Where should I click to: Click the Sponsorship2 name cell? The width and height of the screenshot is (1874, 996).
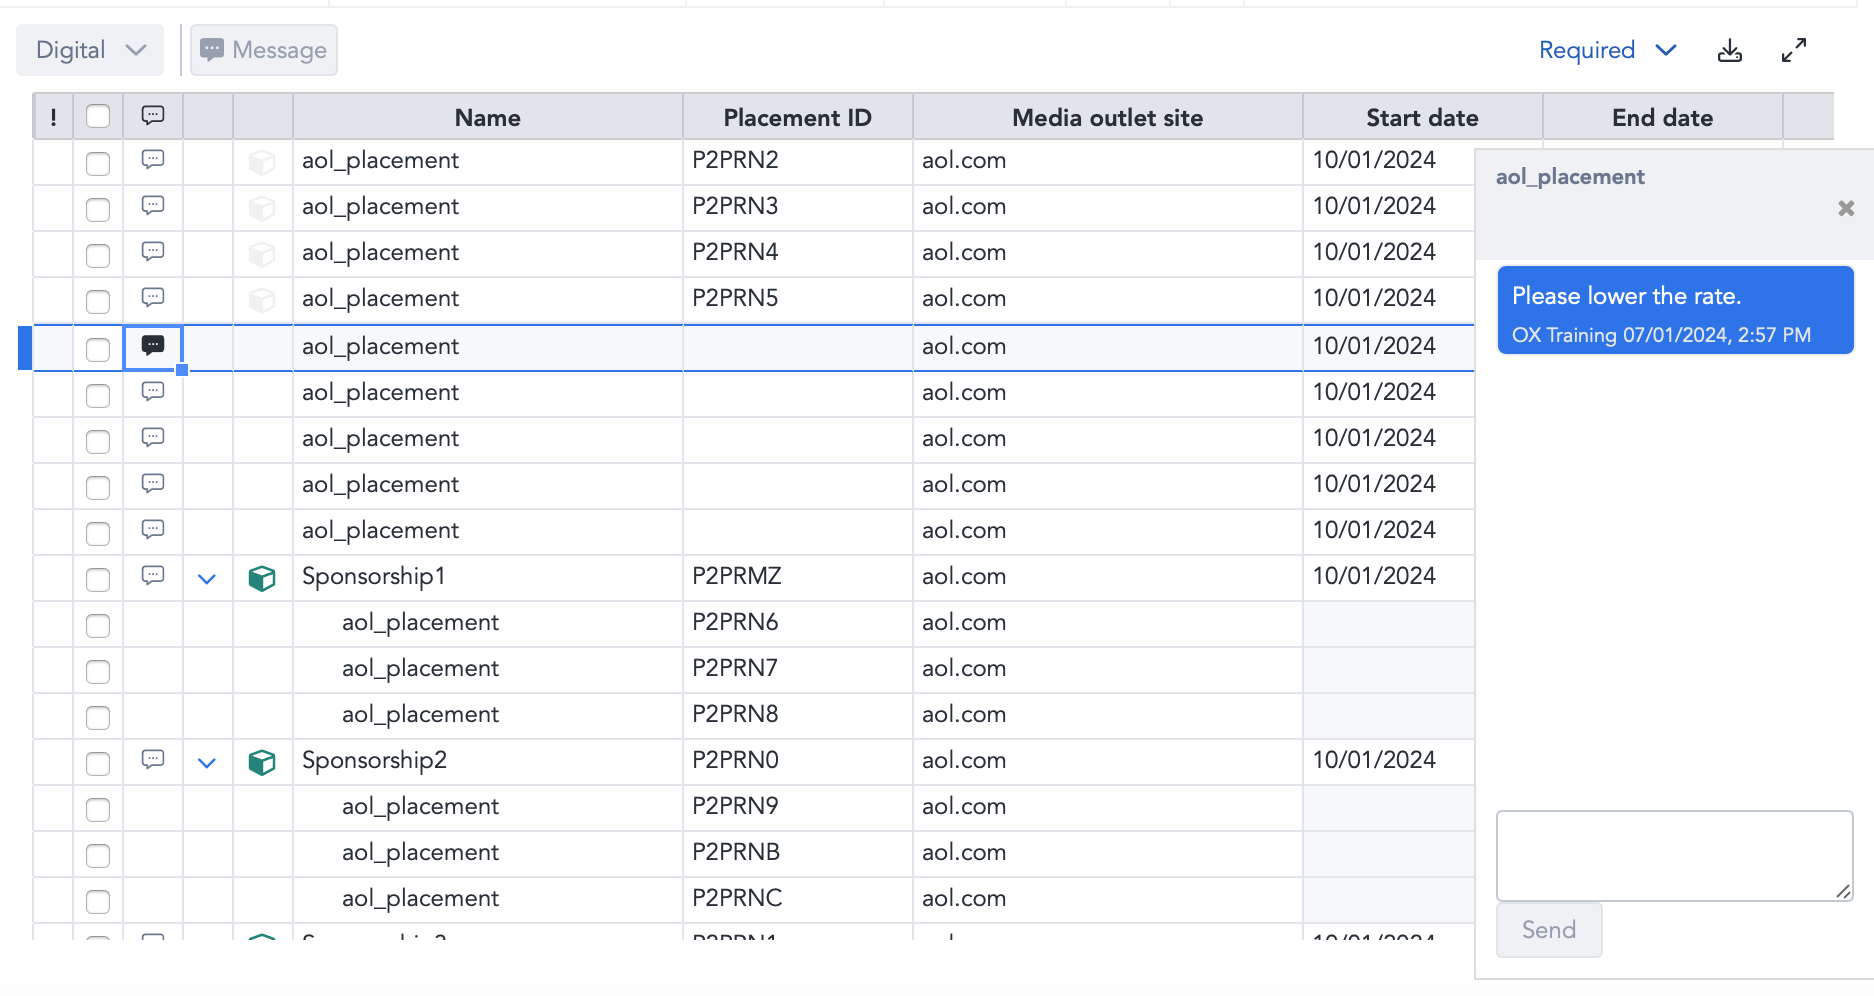coord(487,761)
